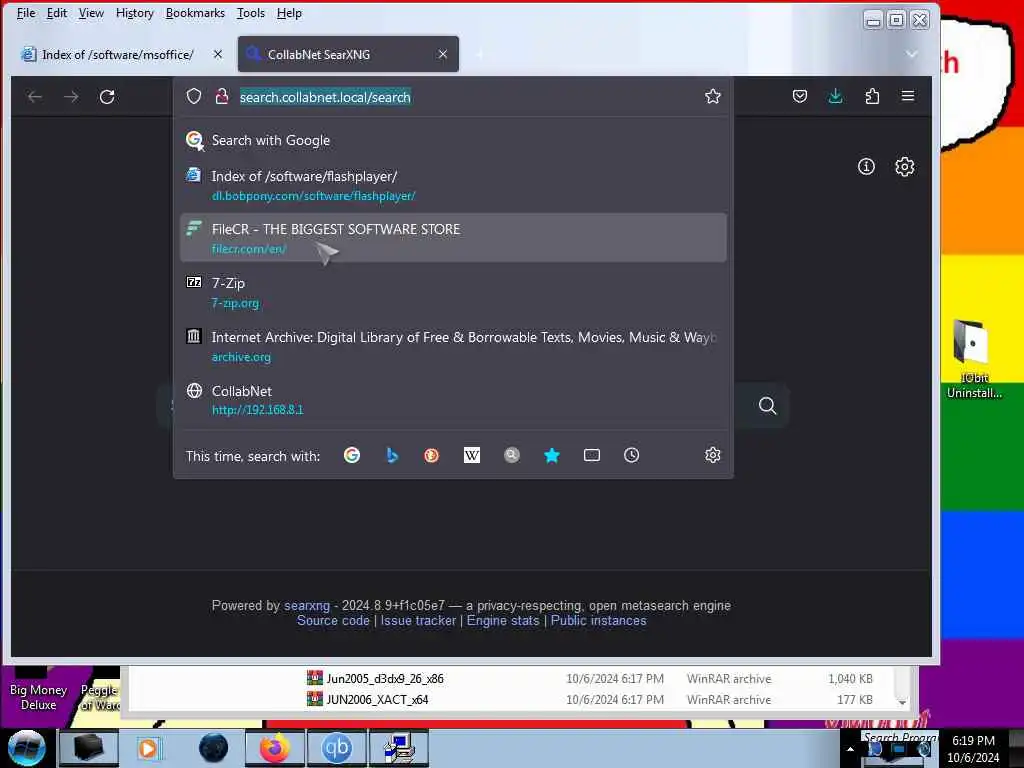Viewport: 1024px width, 768px height.
Task: Open the Extensions puzzle icon
Action: 872,97
